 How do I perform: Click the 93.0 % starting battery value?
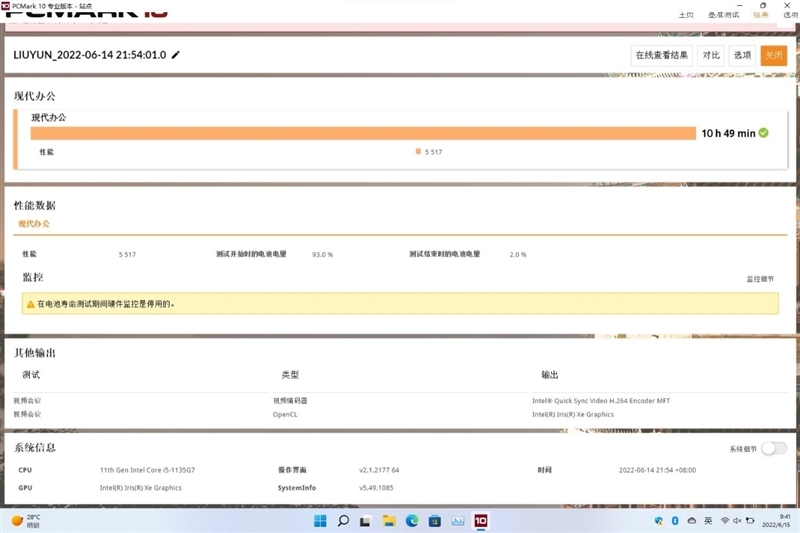(x=322, y=255)
